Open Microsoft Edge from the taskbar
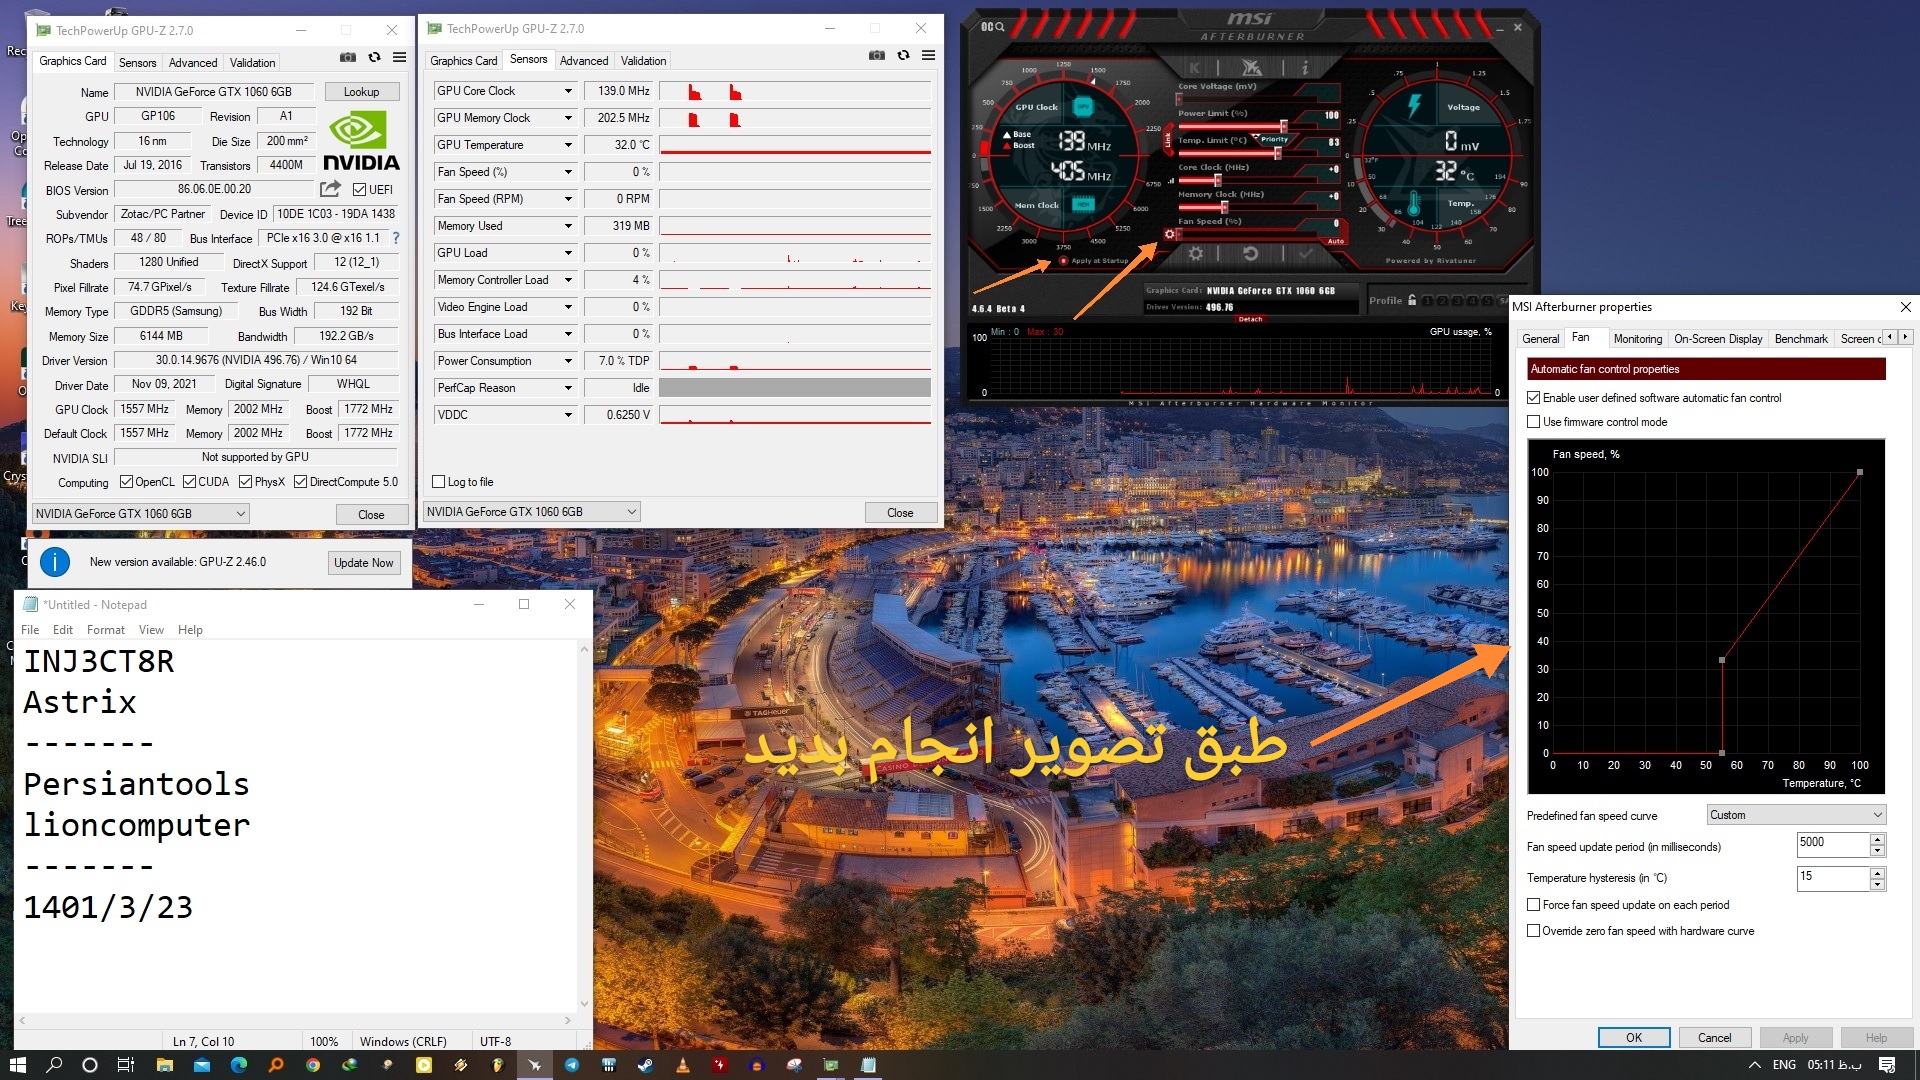Screen dimensions: 1920x1080 coord(238,1065)
